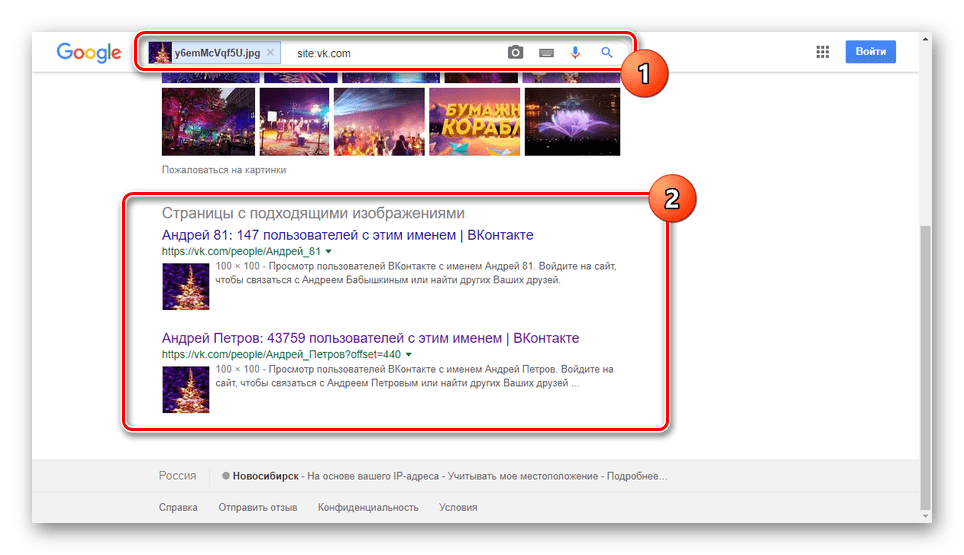Open the Google apps grid

pyautogui.click(x=823, y=52)
